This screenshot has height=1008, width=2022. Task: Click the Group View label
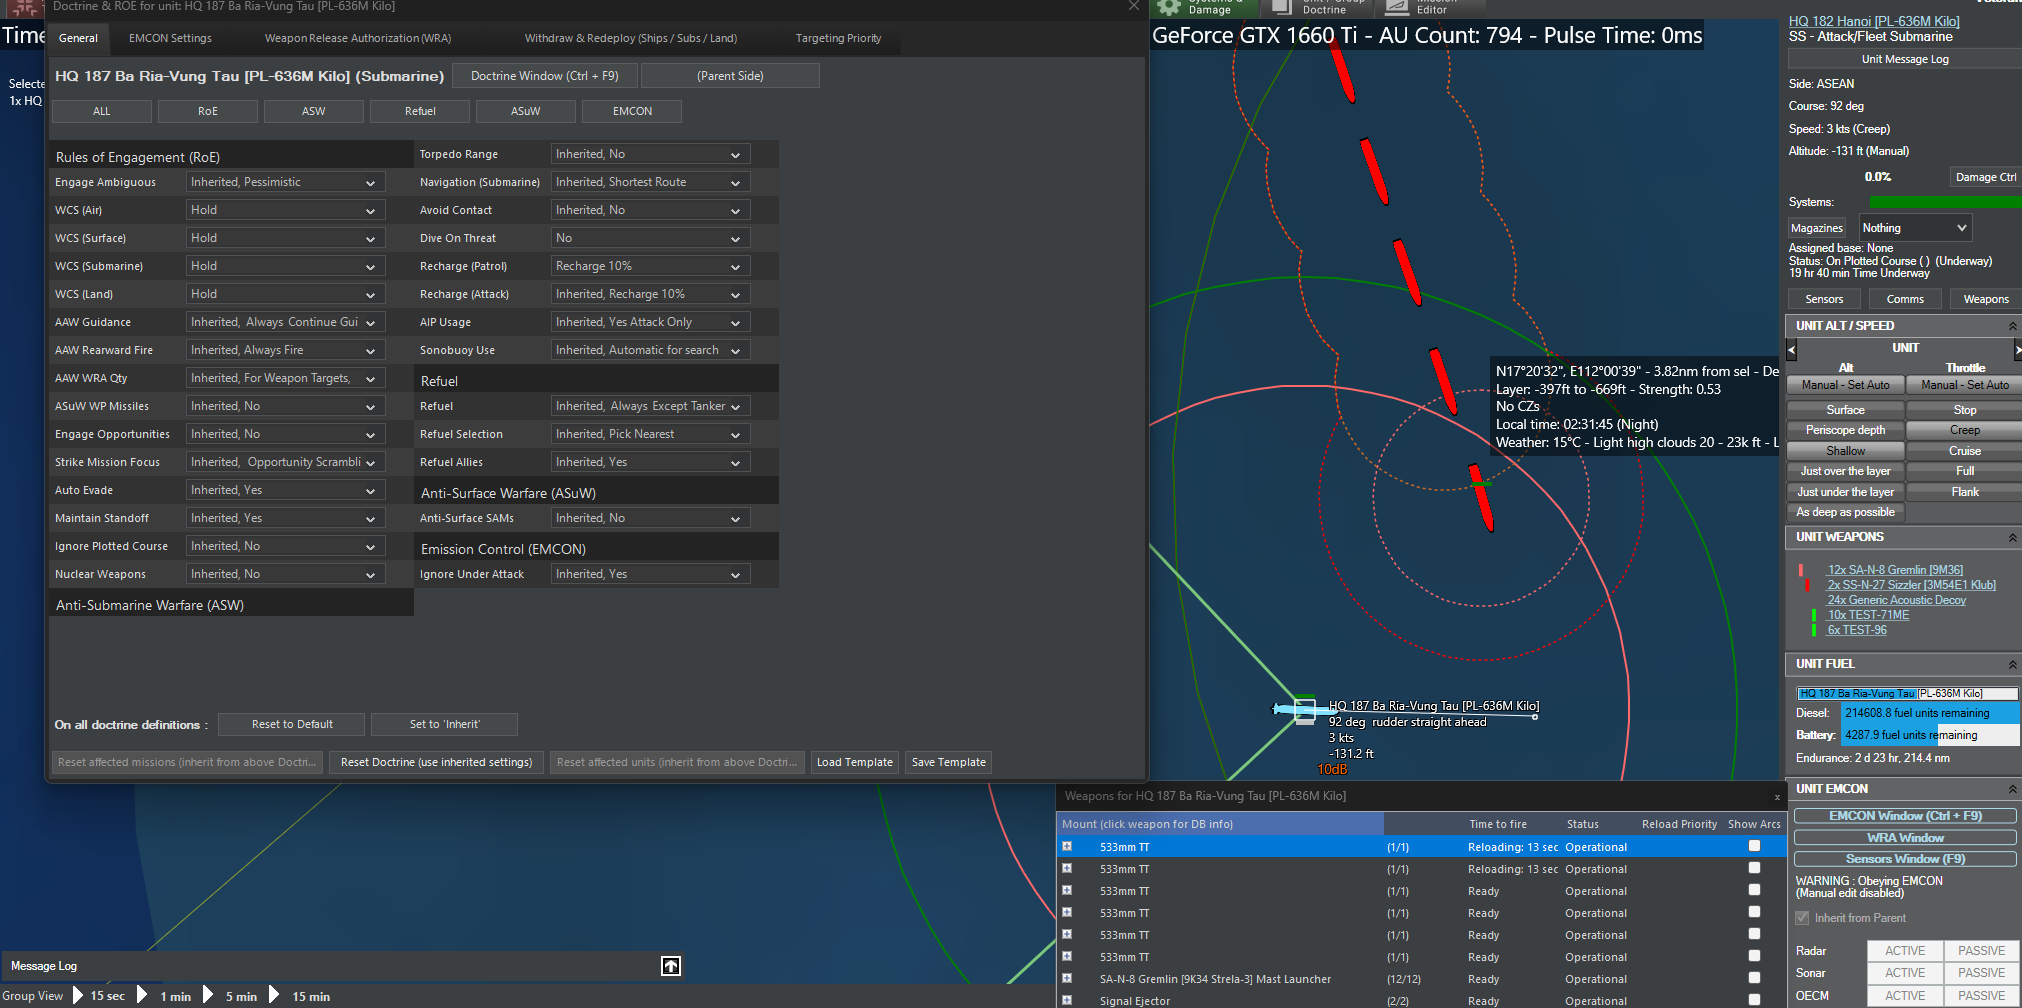pyautogui.click(x=33, y=996)
